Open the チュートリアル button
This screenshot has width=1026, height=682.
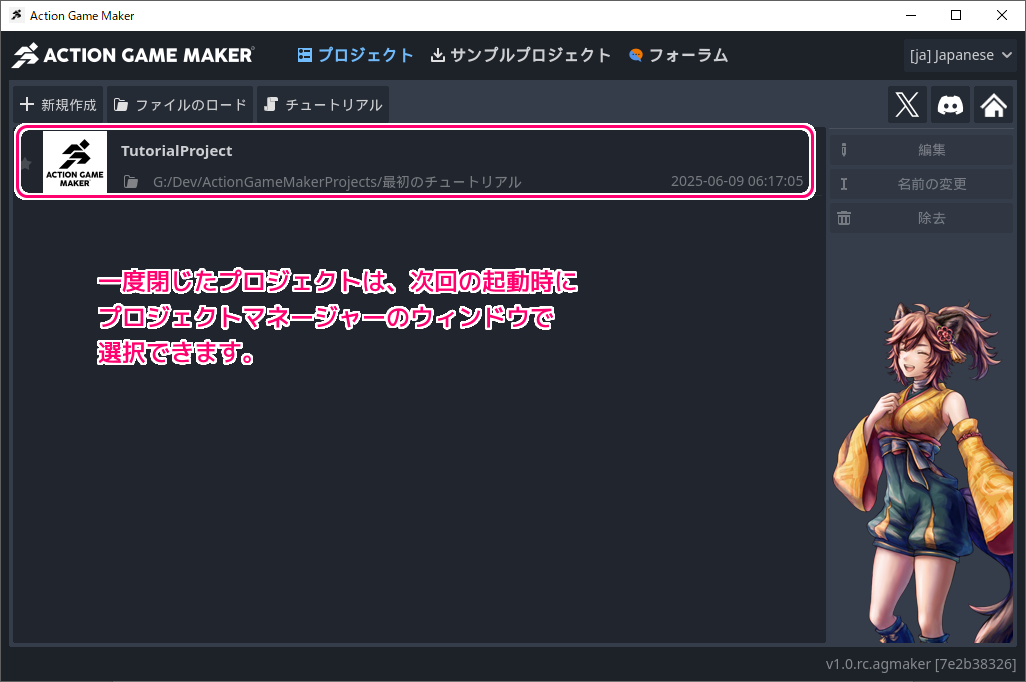[323, 105]
